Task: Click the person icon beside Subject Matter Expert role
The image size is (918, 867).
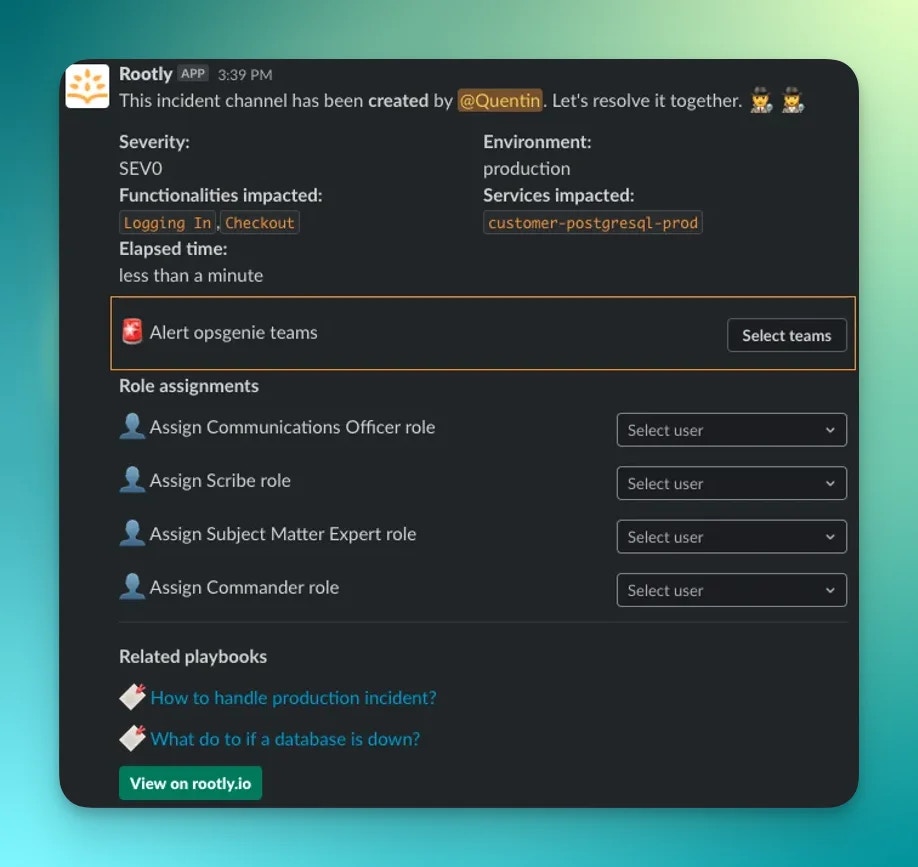Action: click(132, 533)
